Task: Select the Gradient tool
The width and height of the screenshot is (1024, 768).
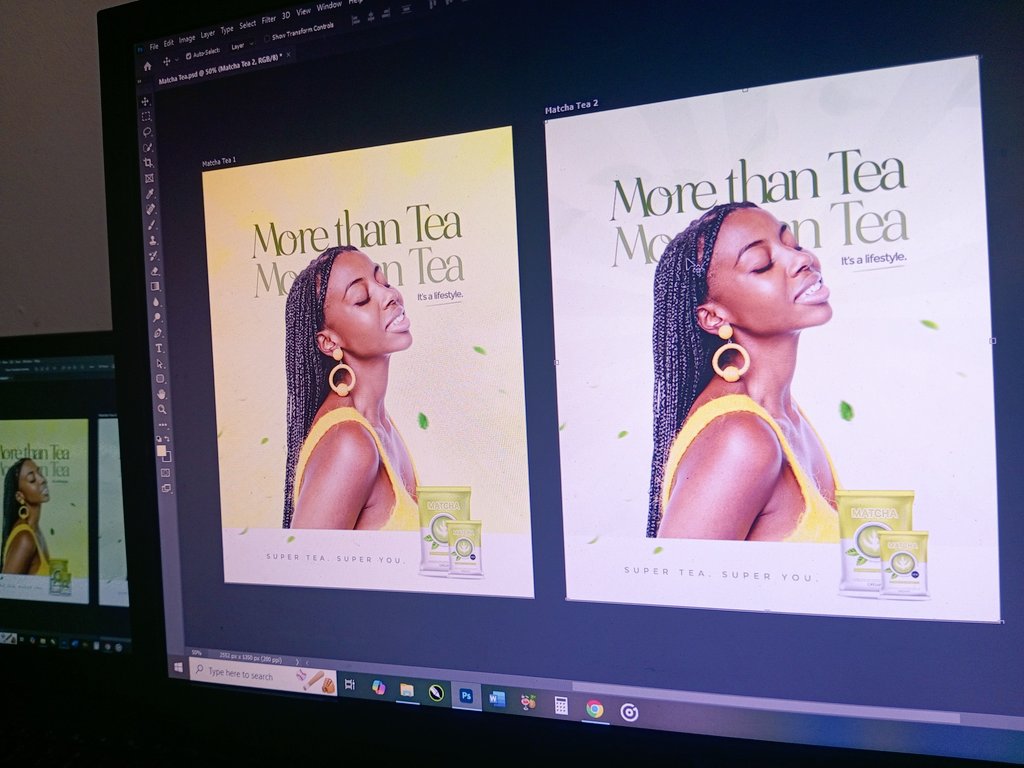Action: pyautogui.click(x=155, y=286)
